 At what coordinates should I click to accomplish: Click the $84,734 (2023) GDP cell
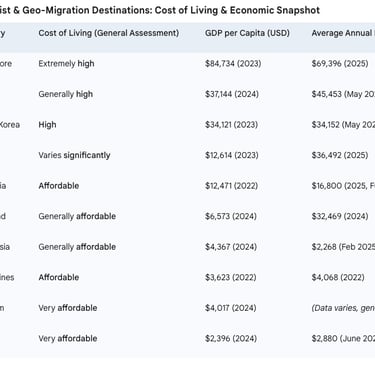[233, 64]
